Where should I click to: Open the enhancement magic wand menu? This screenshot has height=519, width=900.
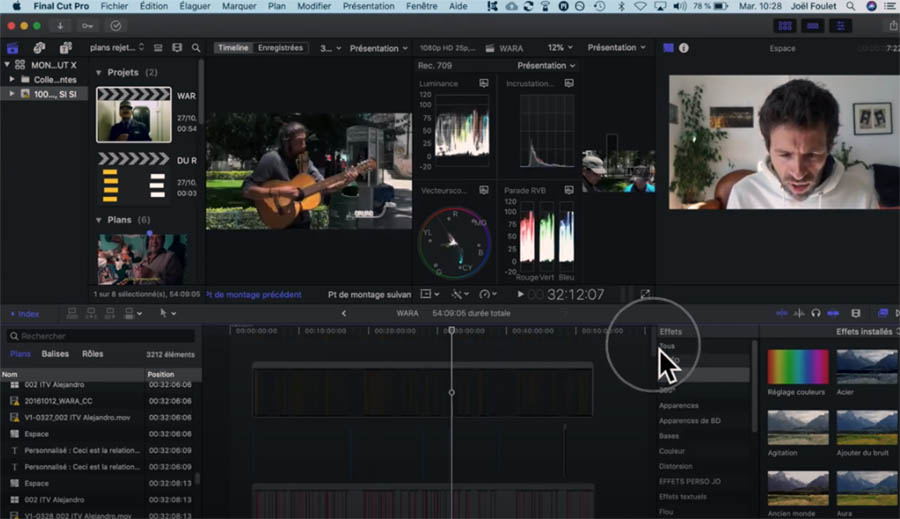pyautogui.click(x=460, y=294)
